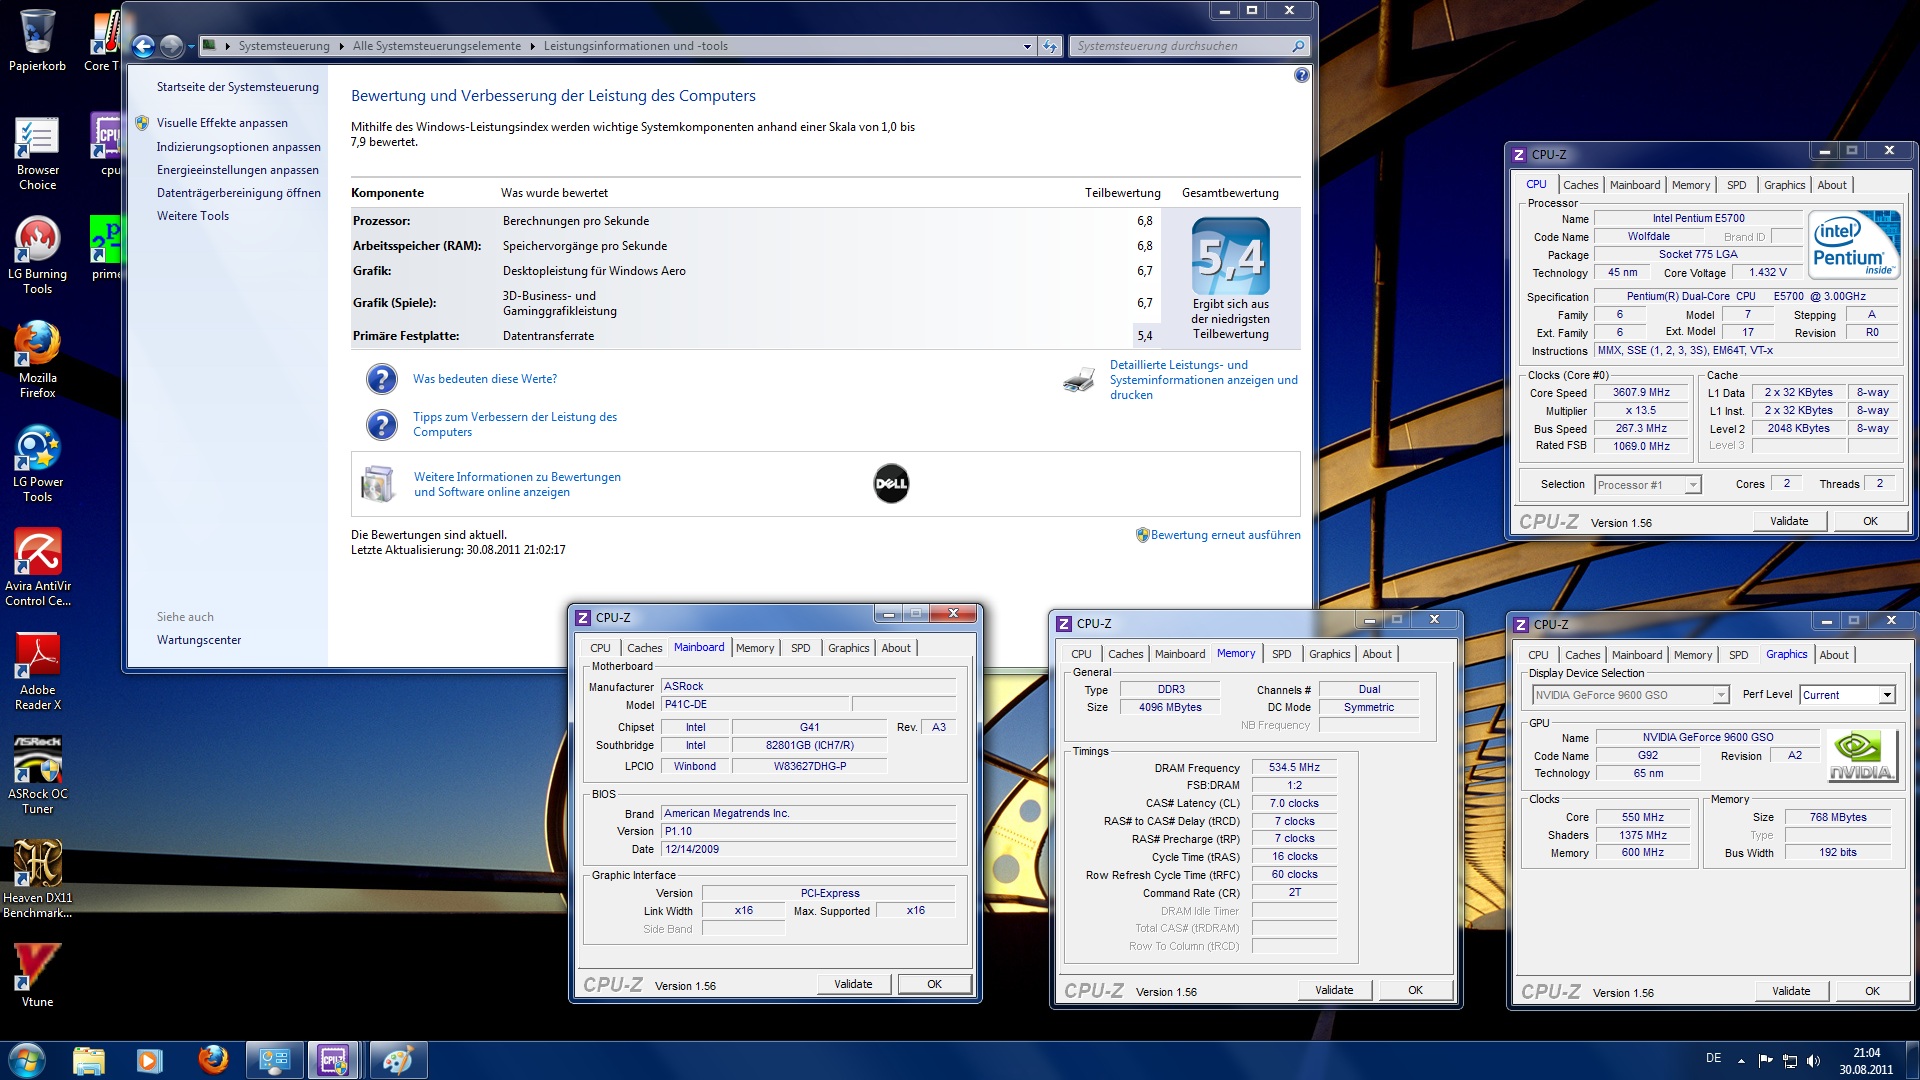Viewport: 1920px width, 1080px height.
Task: Open About tab in Graphics CPU-Z window
Action: pos(1833,655)
